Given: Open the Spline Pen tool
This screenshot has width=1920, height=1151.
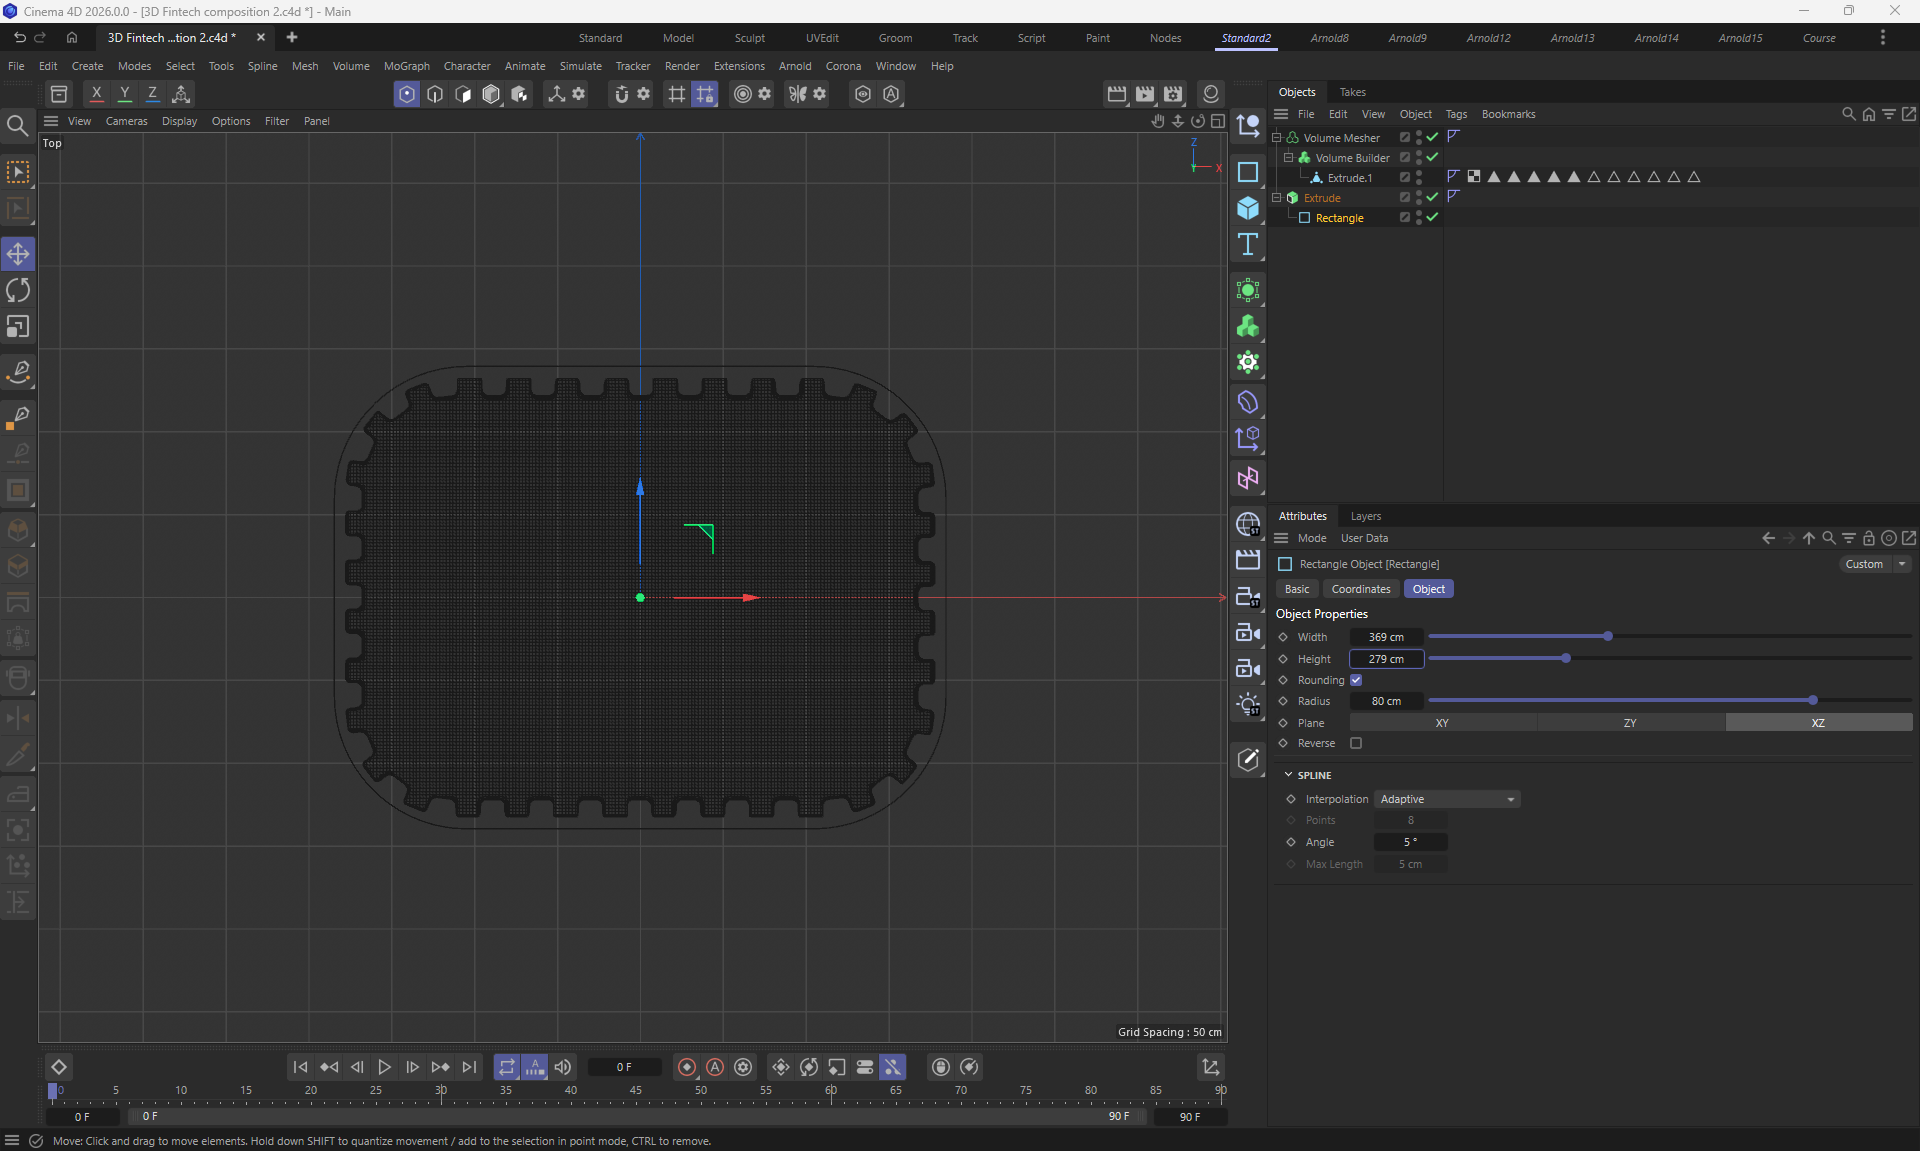Looking at the screenshot, I should [x=18, y=372].
